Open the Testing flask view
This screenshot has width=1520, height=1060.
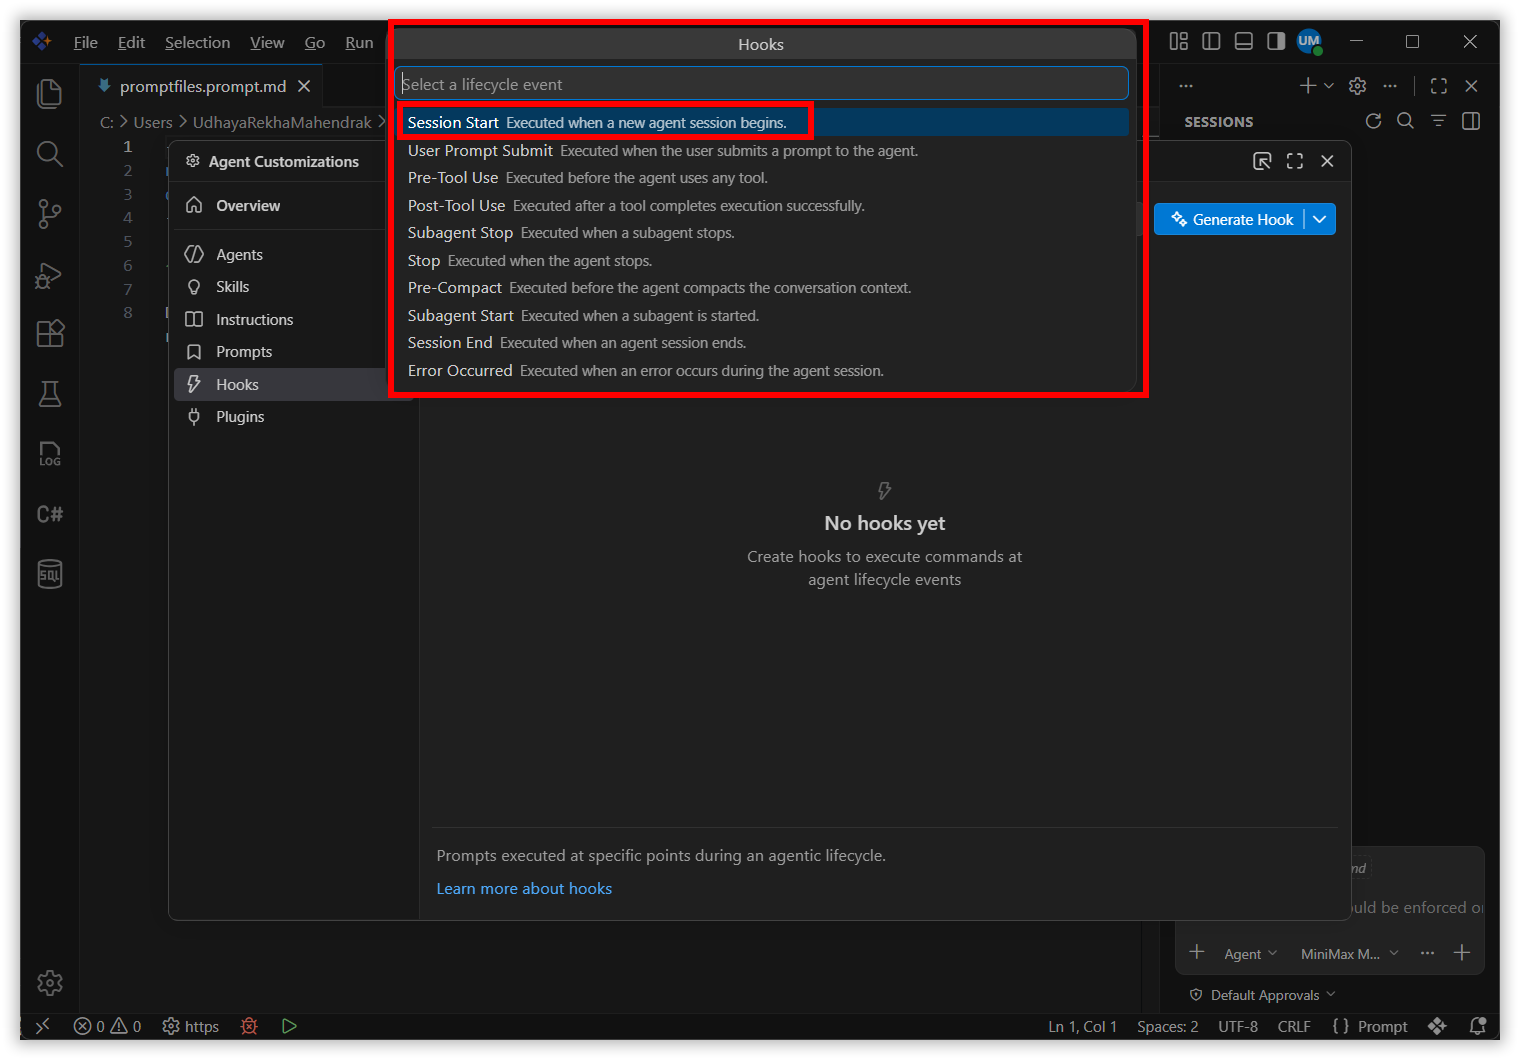coord(49,394)
